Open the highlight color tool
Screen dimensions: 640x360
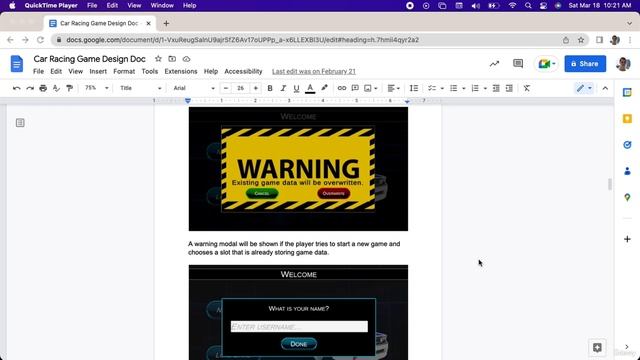324,88
